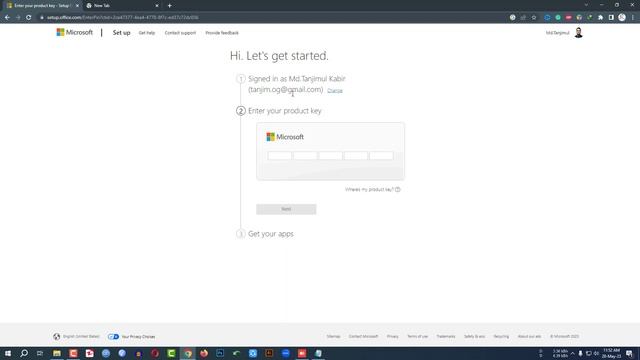
Task: Click the fifth product key box
Action: pos(381,156)
